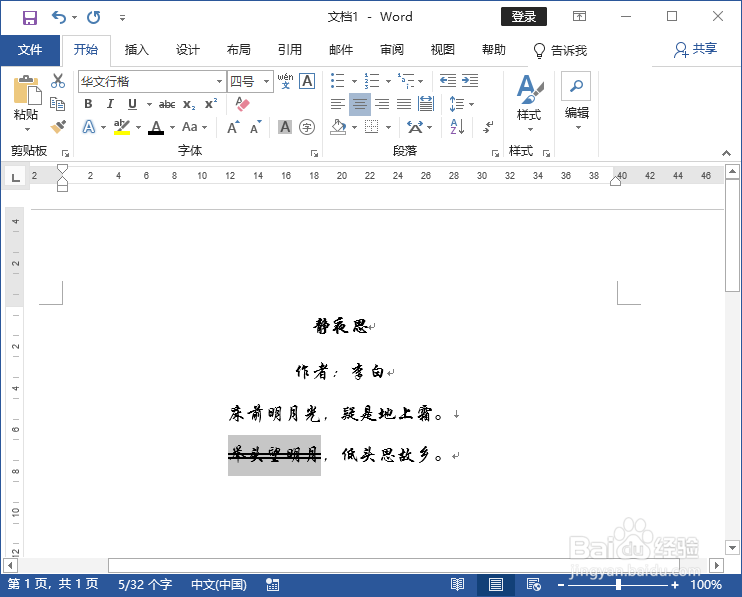Open line spacing dropdown
The width and height of the screenshot is (742, 597).
tap(461, 104)
